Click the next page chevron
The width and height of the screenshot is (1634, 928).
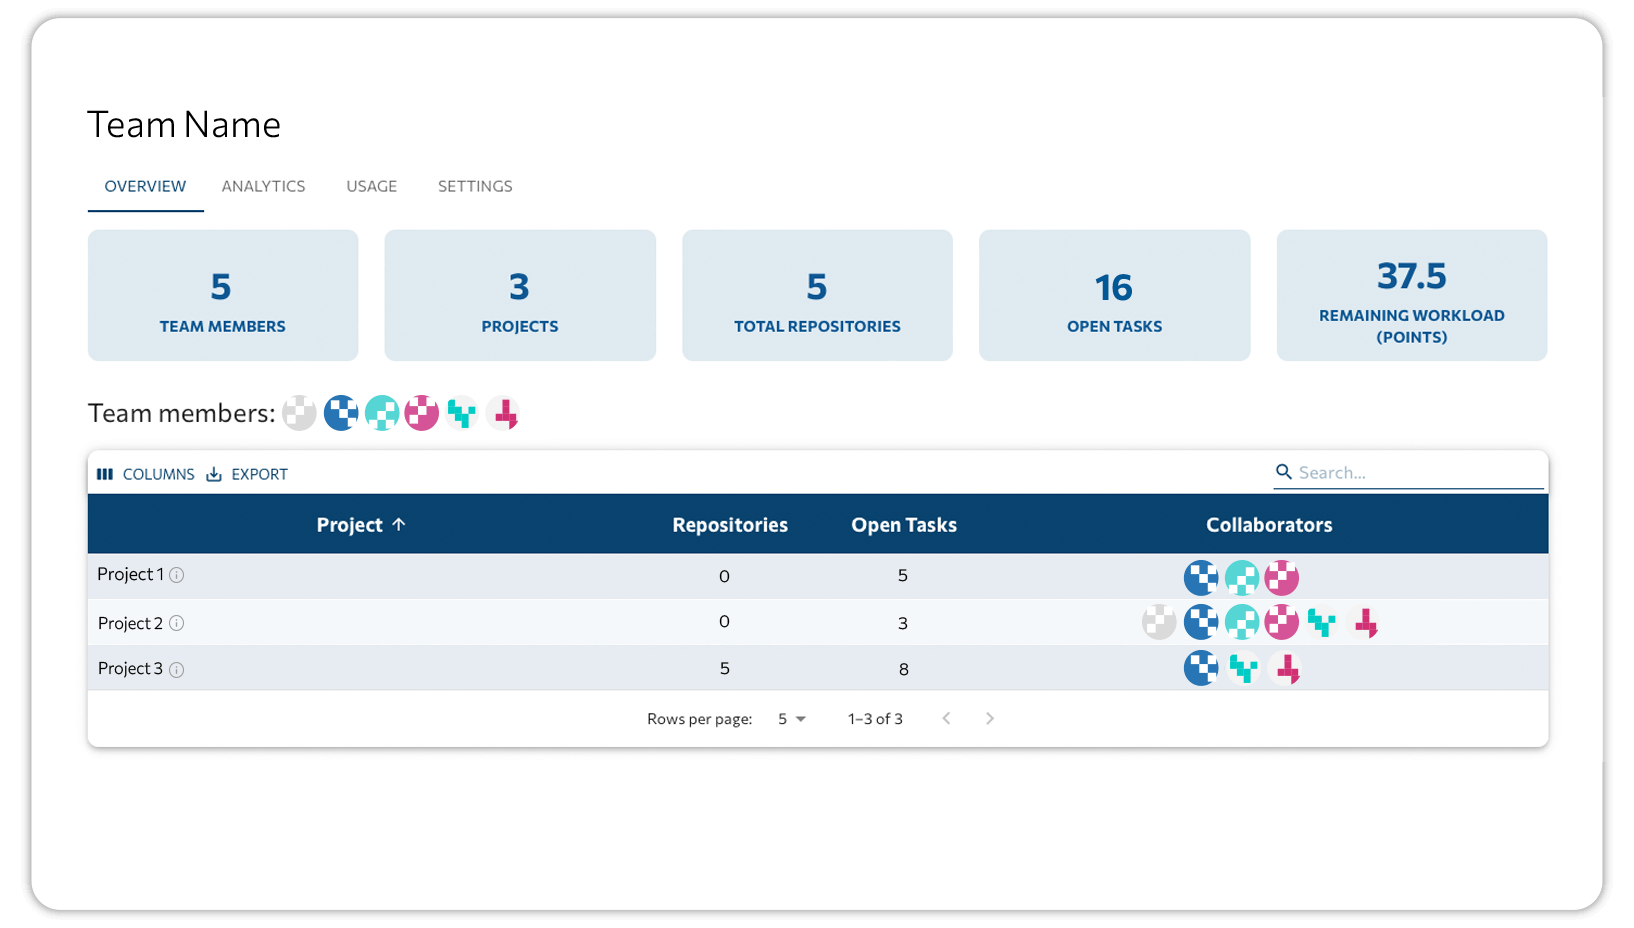point(990,718)
